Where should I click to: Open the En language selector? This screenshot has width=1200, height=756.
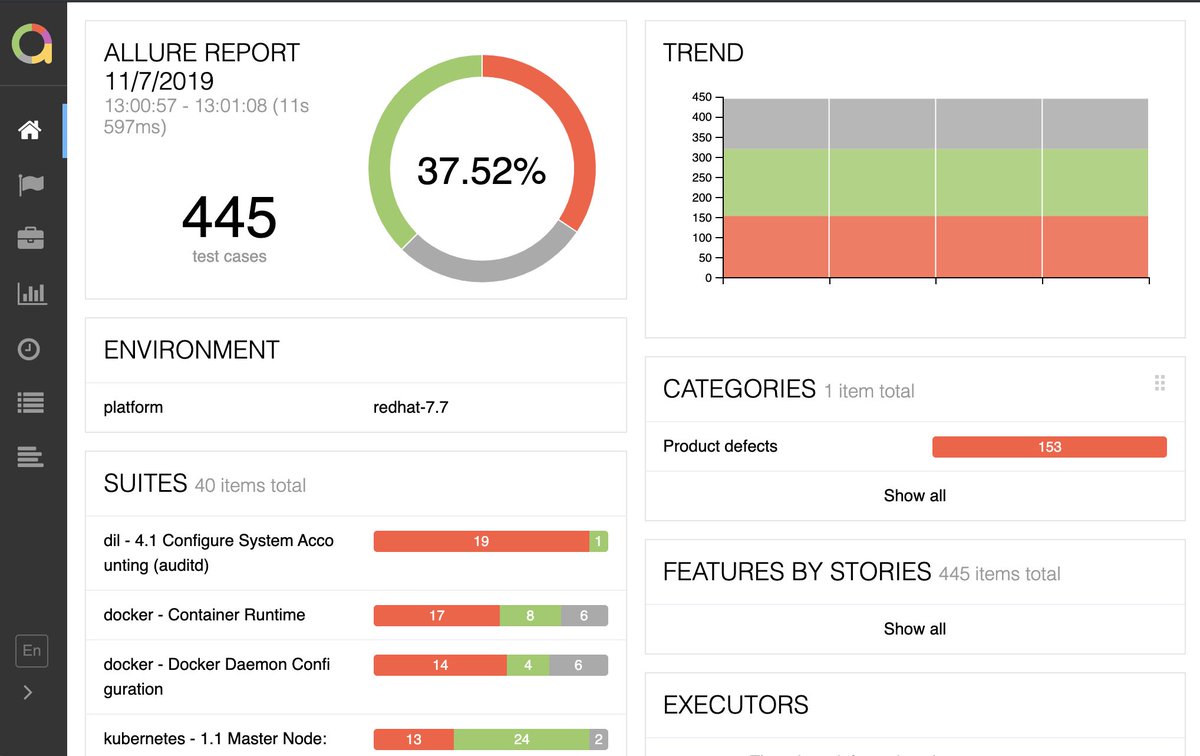32,651
